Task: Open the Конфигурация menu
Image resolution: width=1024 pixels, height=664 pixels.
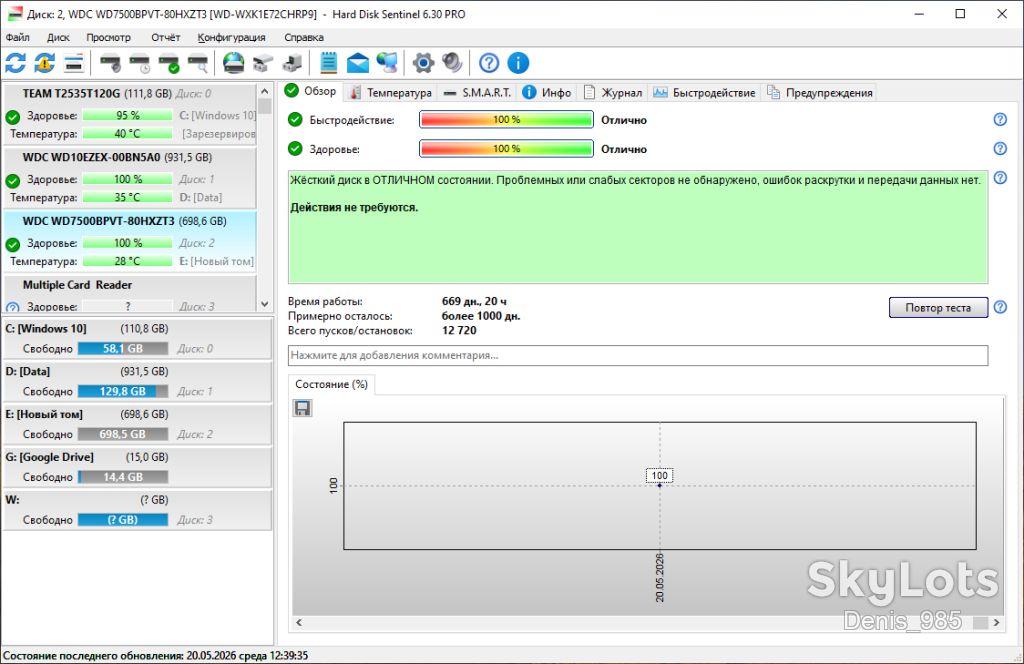Action: (x=231, y=37)
